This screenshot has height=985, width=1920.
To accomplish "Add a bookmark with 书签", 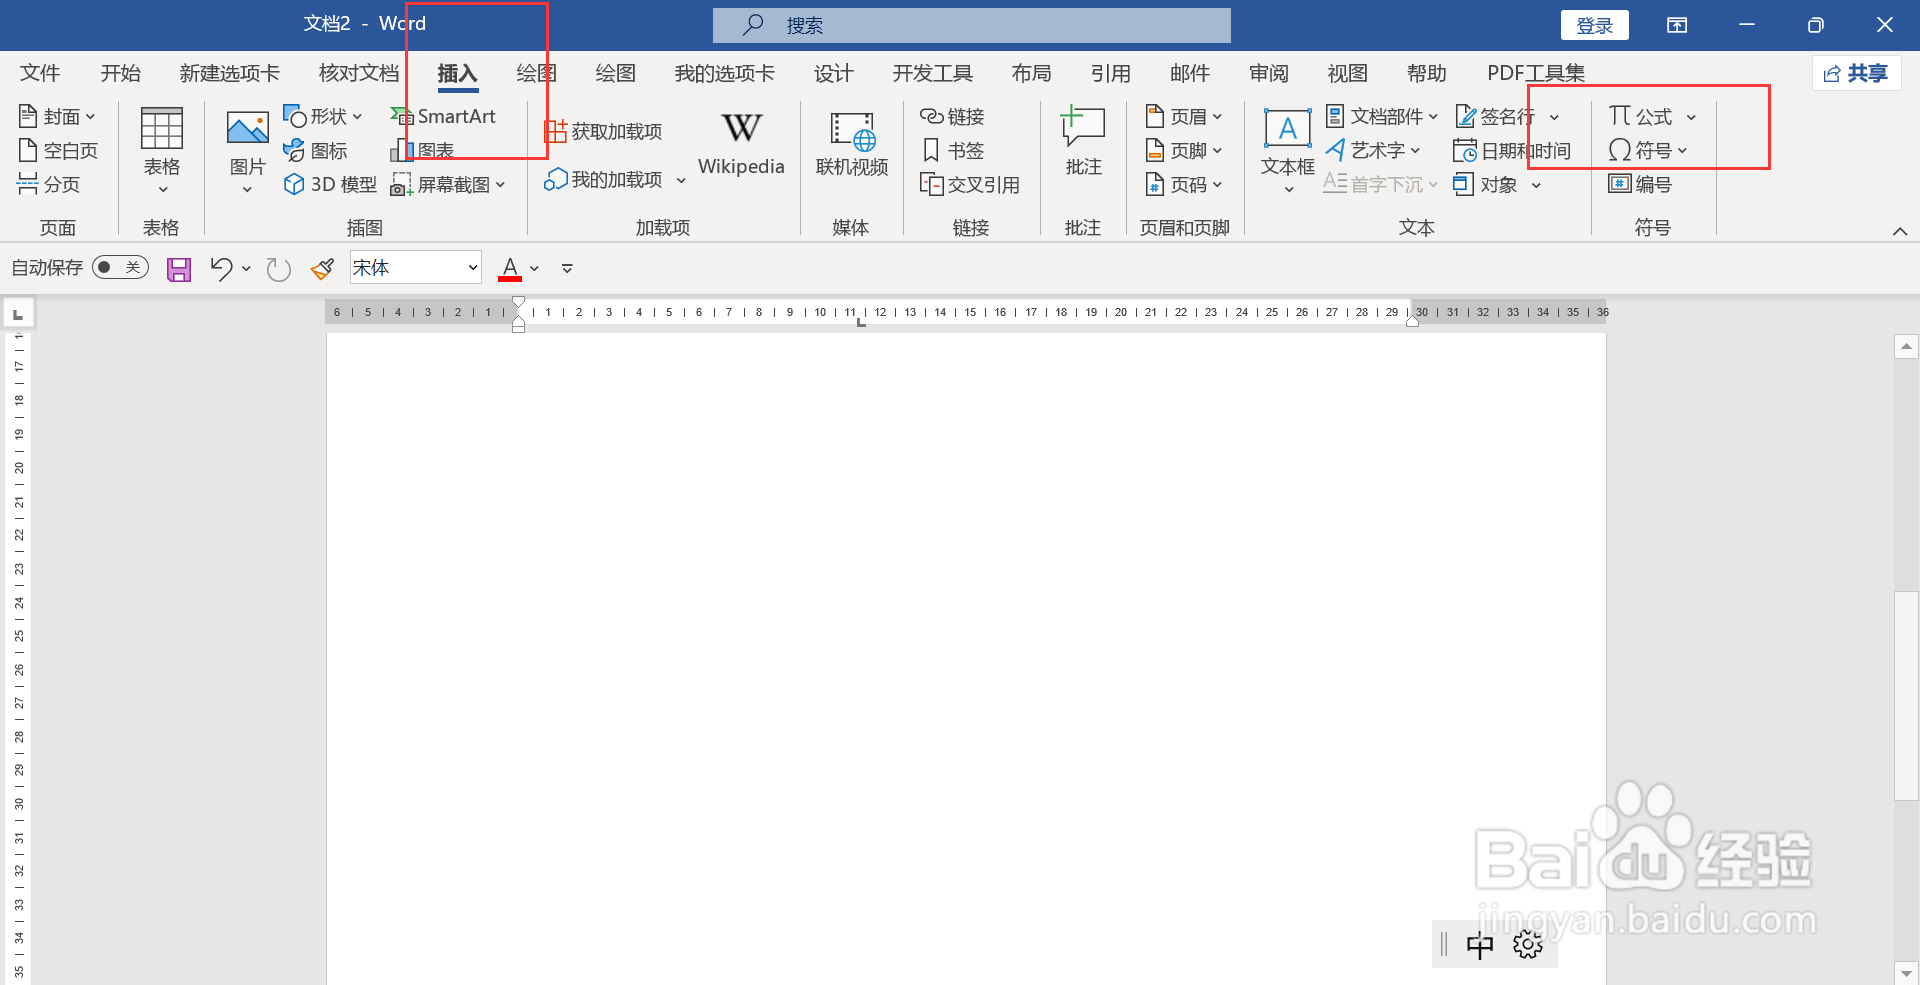I will [953, 151].
